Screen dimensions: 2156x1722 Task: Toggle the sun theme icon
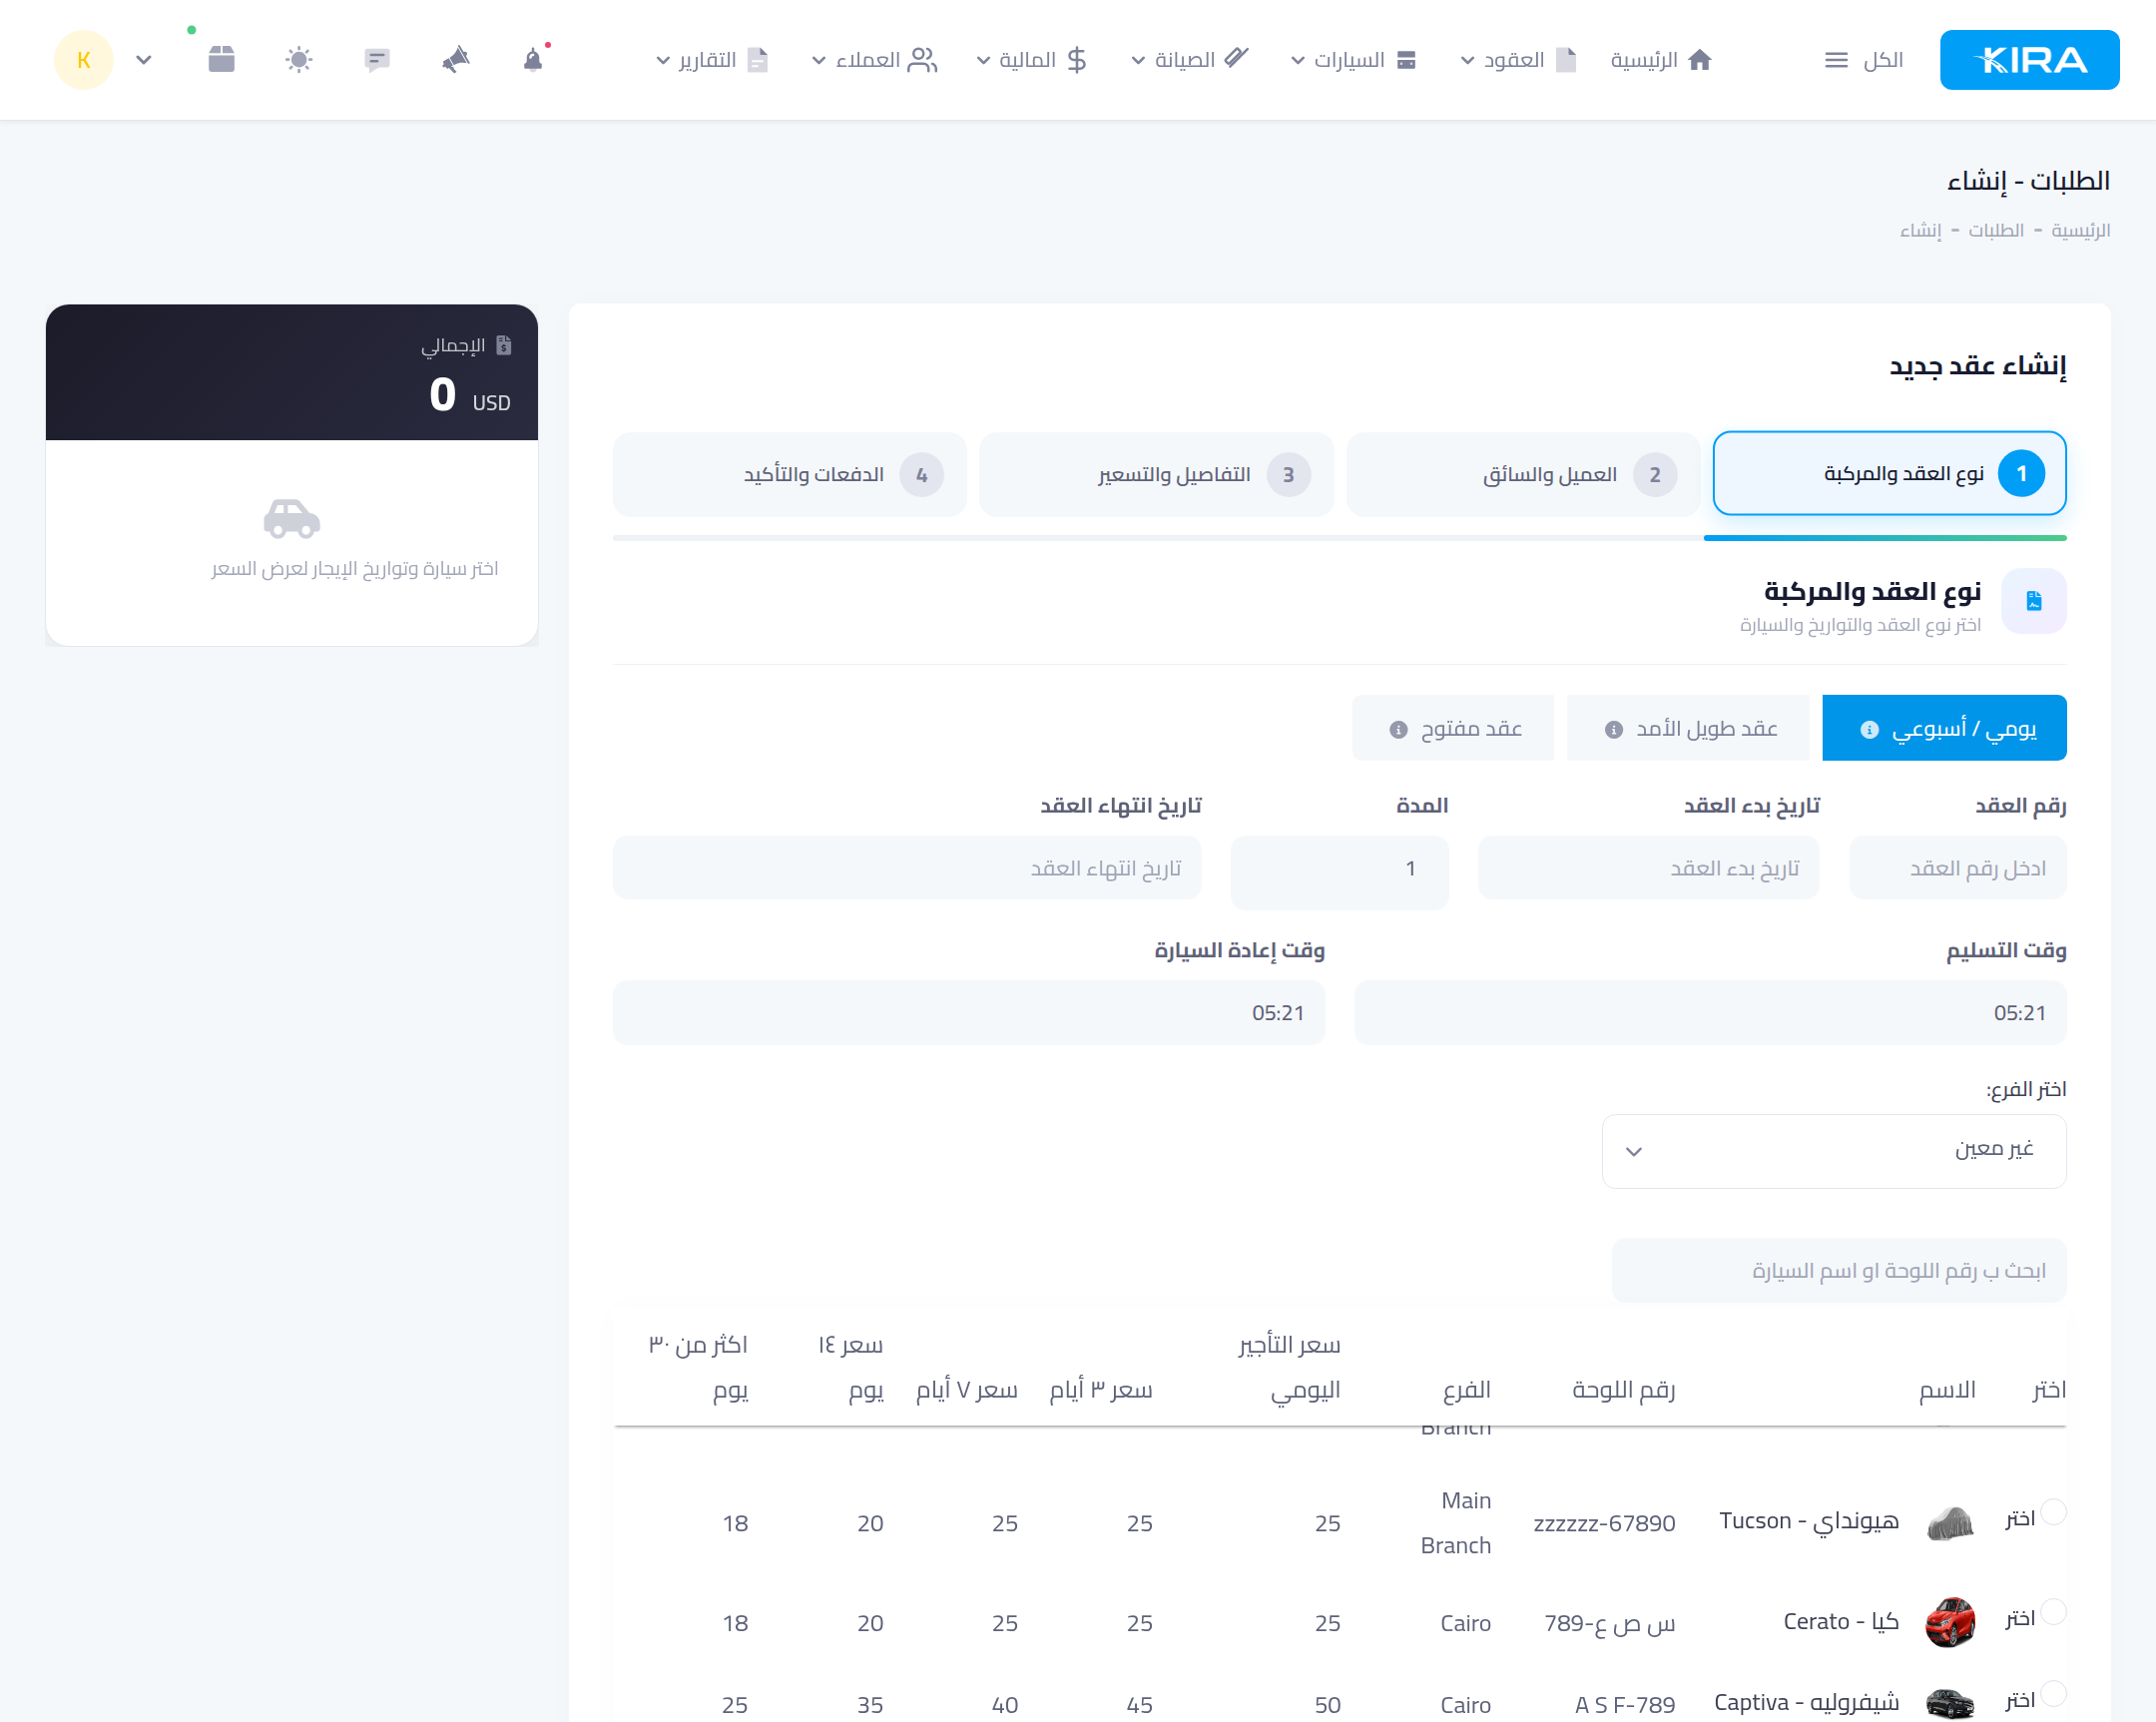coord(299,60)
